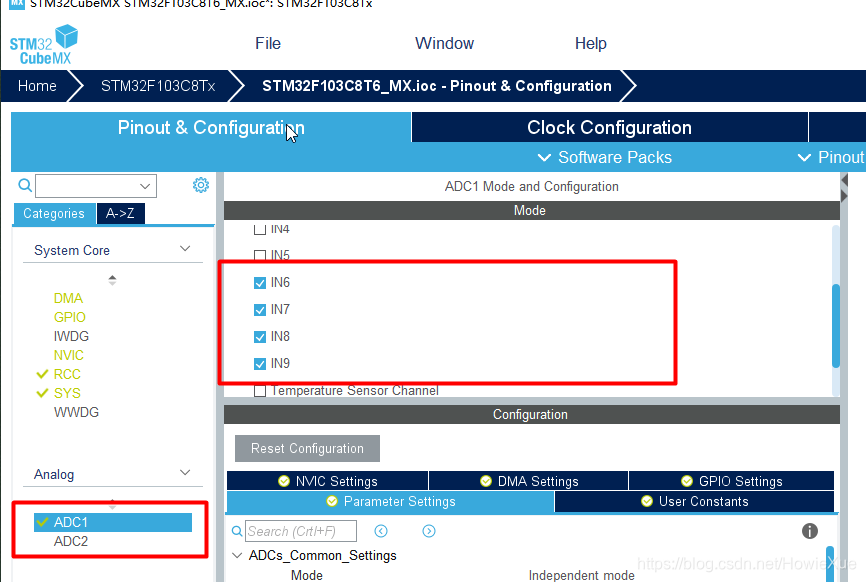Open the Software Packs dropdown
The width and height of the screenshot is (866, 582).
605,157
